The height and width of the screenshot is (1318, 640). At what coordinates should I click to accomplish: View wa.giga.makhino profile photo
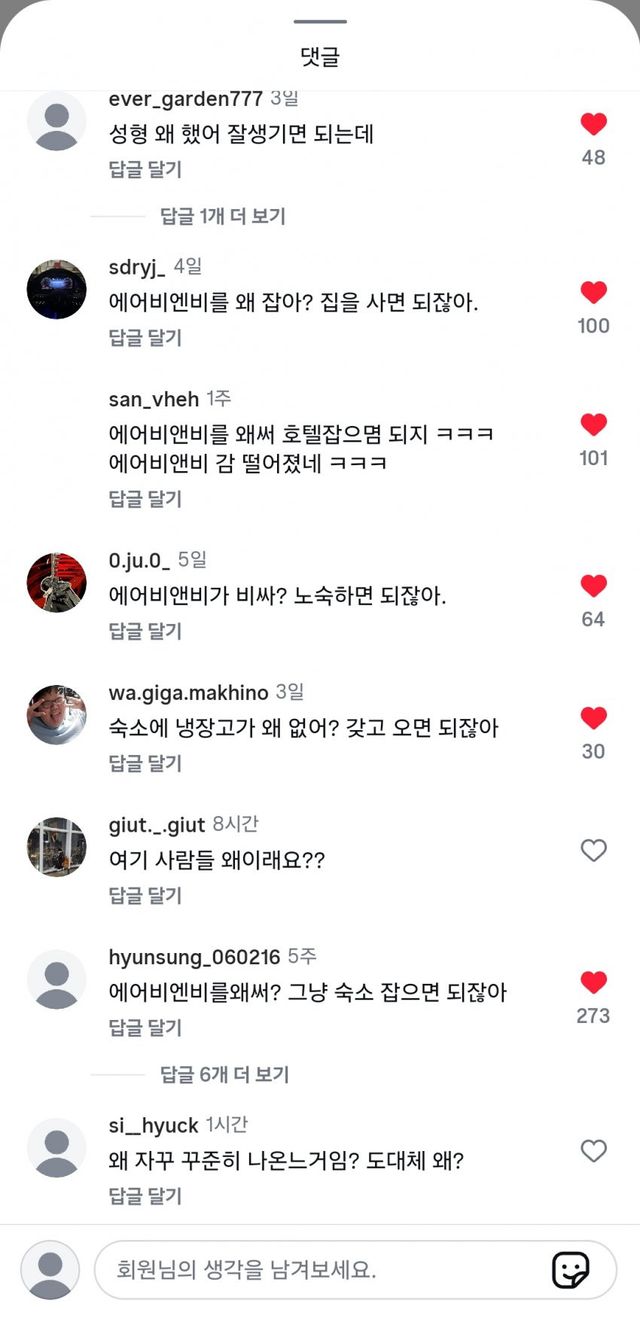[x=56, y=715]
